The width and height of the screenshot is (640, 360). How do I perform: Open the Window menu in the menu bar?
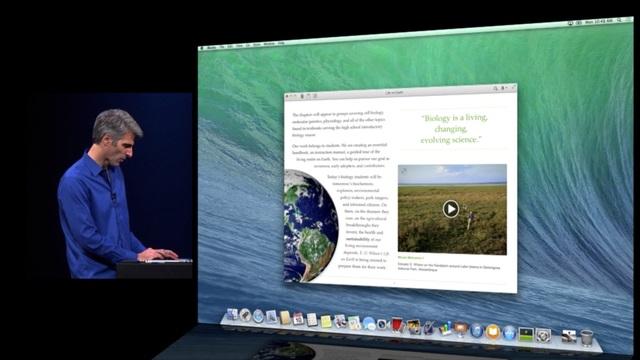click(269, 44)
